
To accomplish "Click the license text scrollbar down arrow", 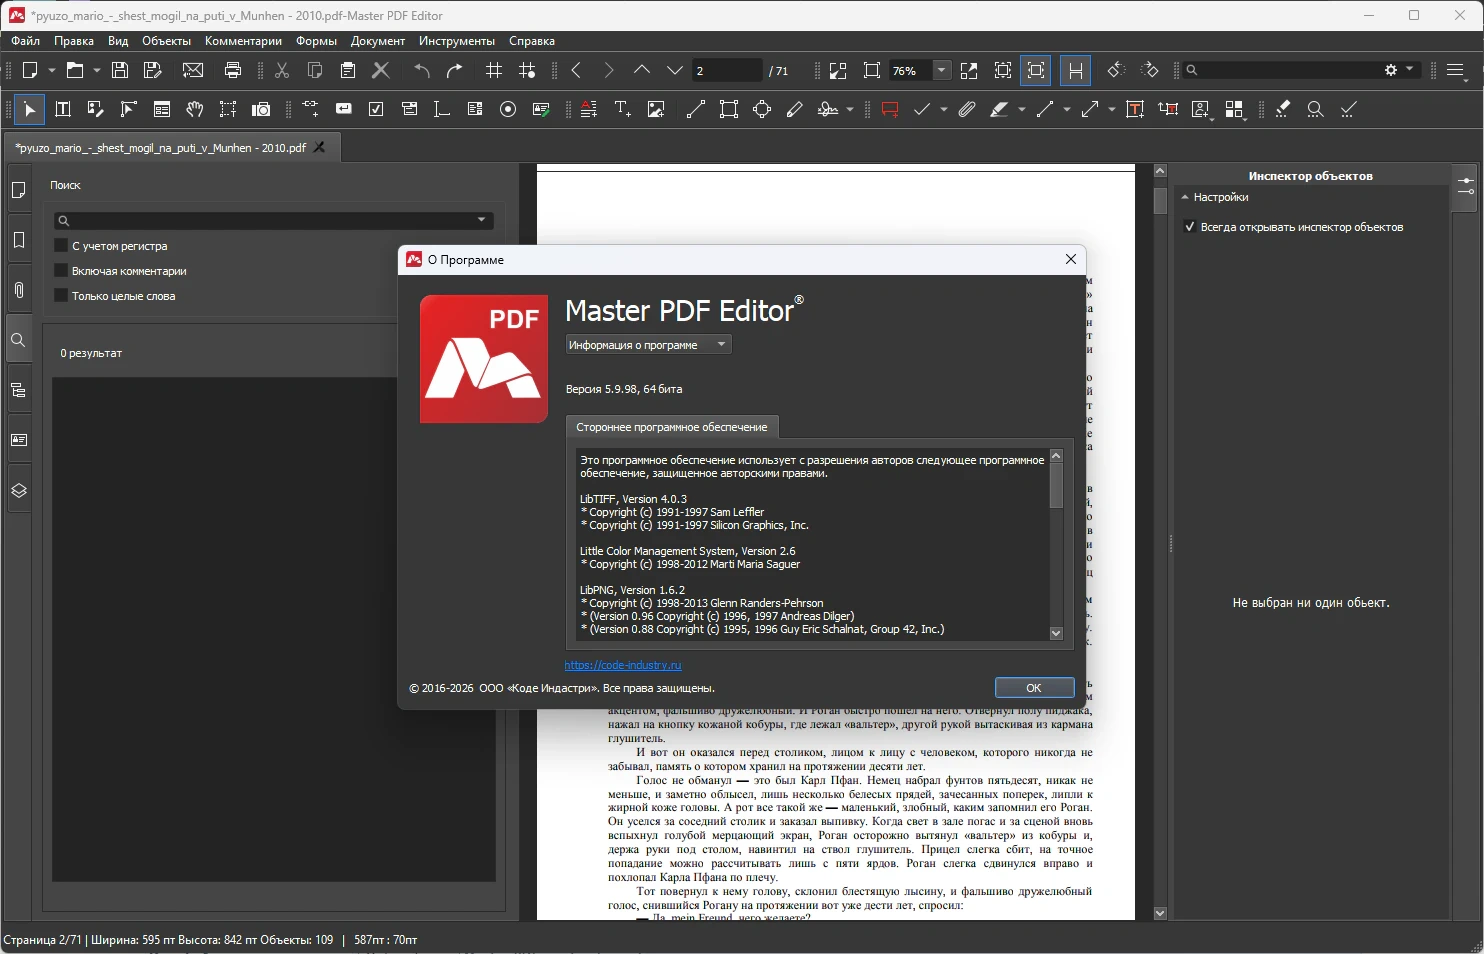I will (x=1056, y=633).
